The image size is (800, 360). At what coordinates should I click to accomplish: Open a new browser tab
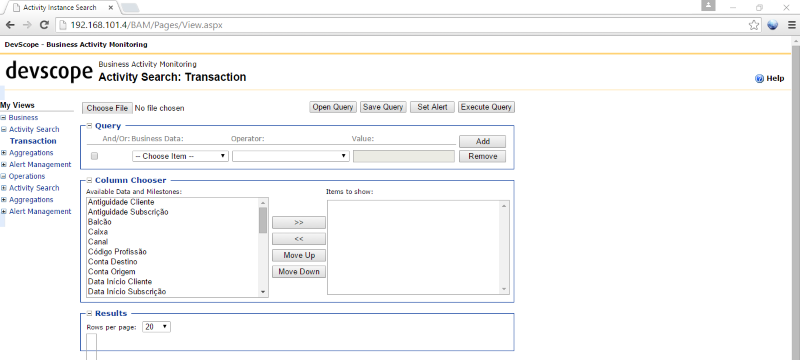pos(131,7)
